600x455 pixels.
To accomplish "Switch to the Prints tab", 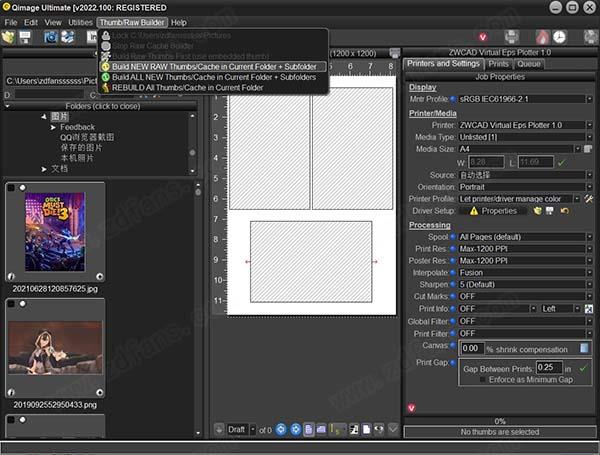I will point(499,64).
